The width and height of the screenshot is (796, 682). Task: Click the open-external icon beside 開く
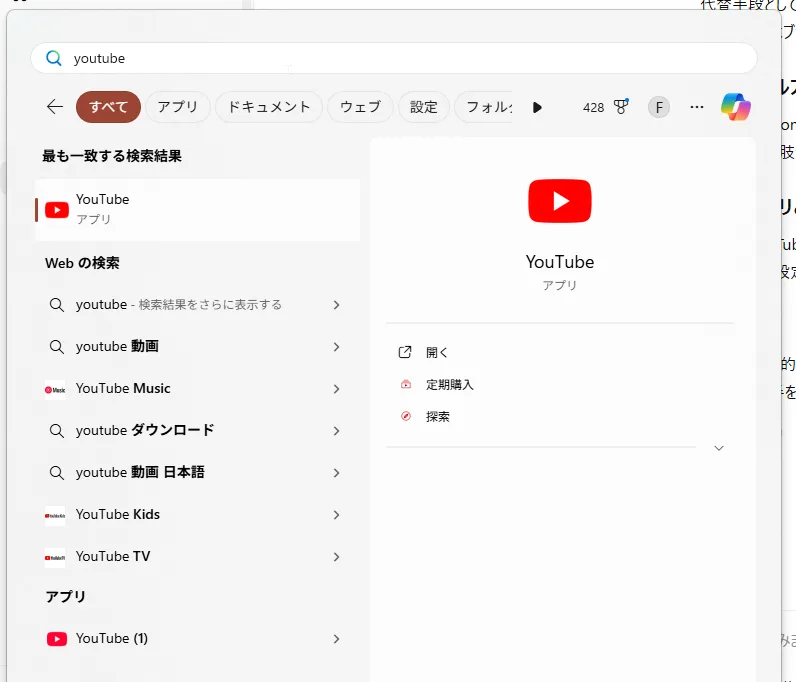(405, 352)
